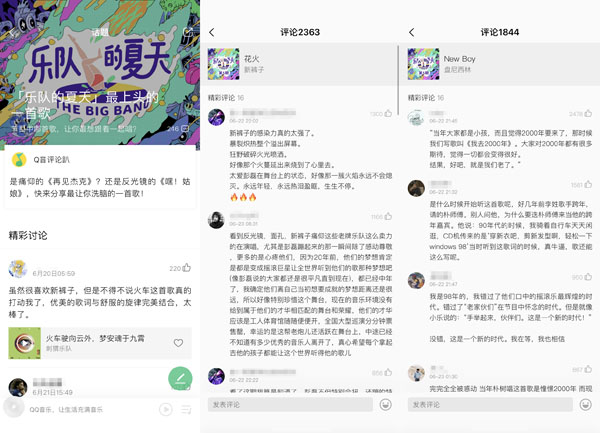Viewport: 600px width, 433px height.
Task: Open avatar of the 我是98年的 comment author
Action: 416,280
